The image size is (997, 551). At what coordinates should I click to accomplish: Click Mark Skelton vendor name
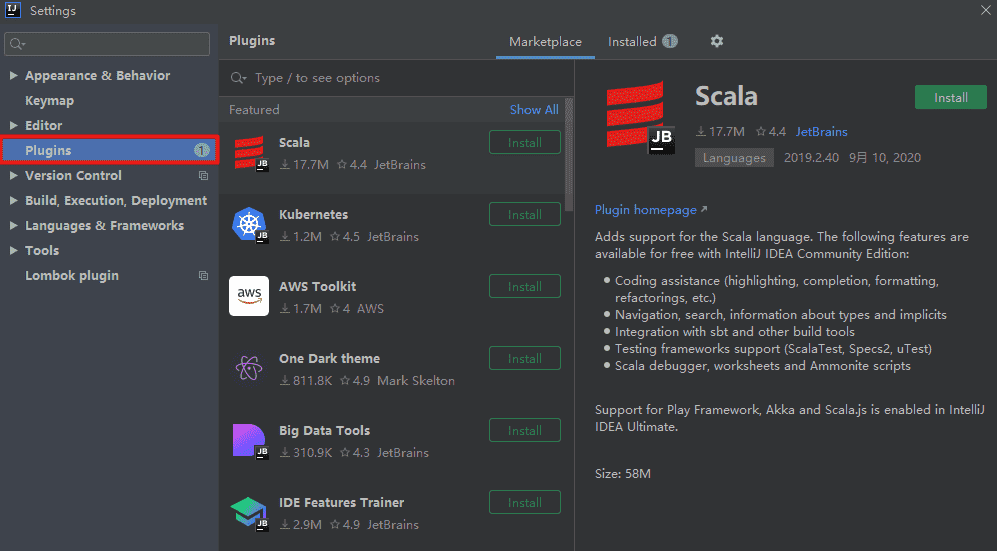(416, 381)
